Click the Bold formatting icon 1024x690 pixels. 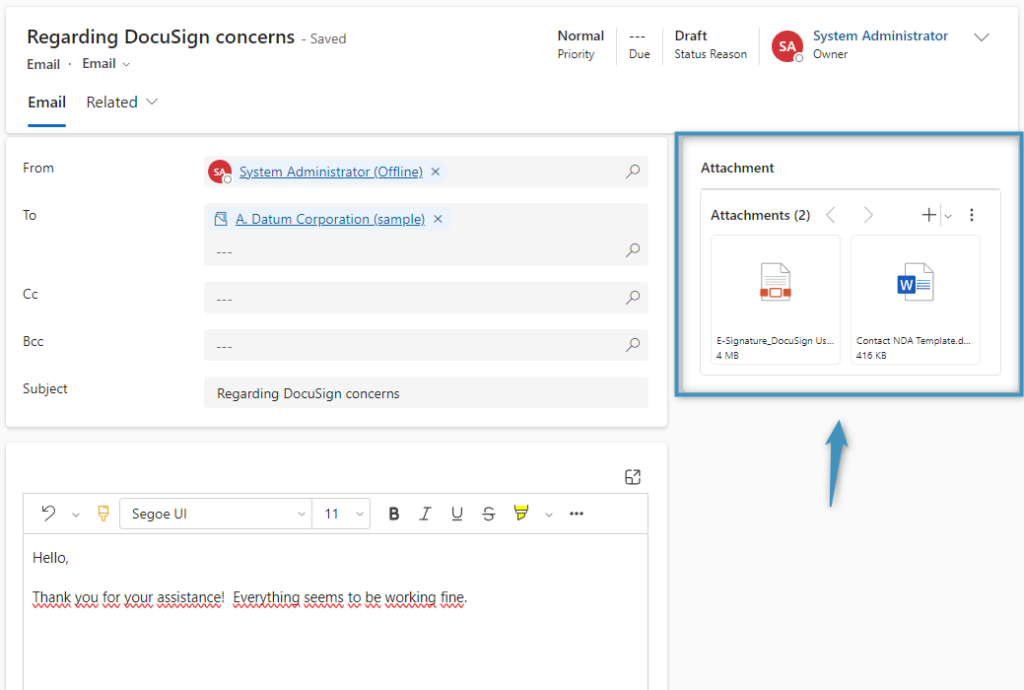point(394,514)
